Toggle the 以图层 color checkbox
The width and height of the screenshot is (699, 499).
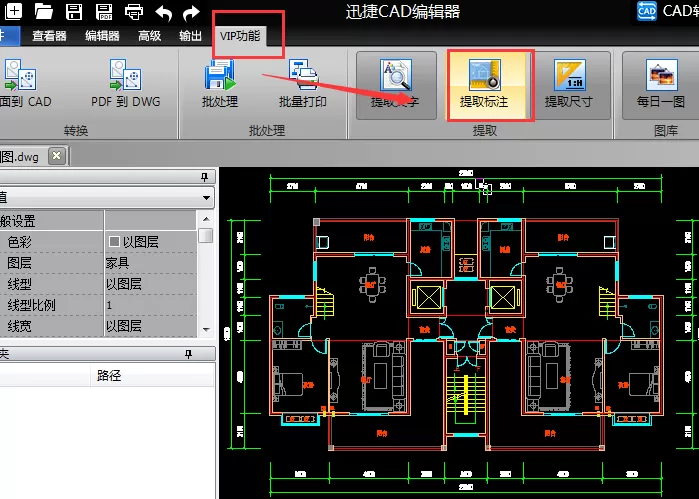114,242
